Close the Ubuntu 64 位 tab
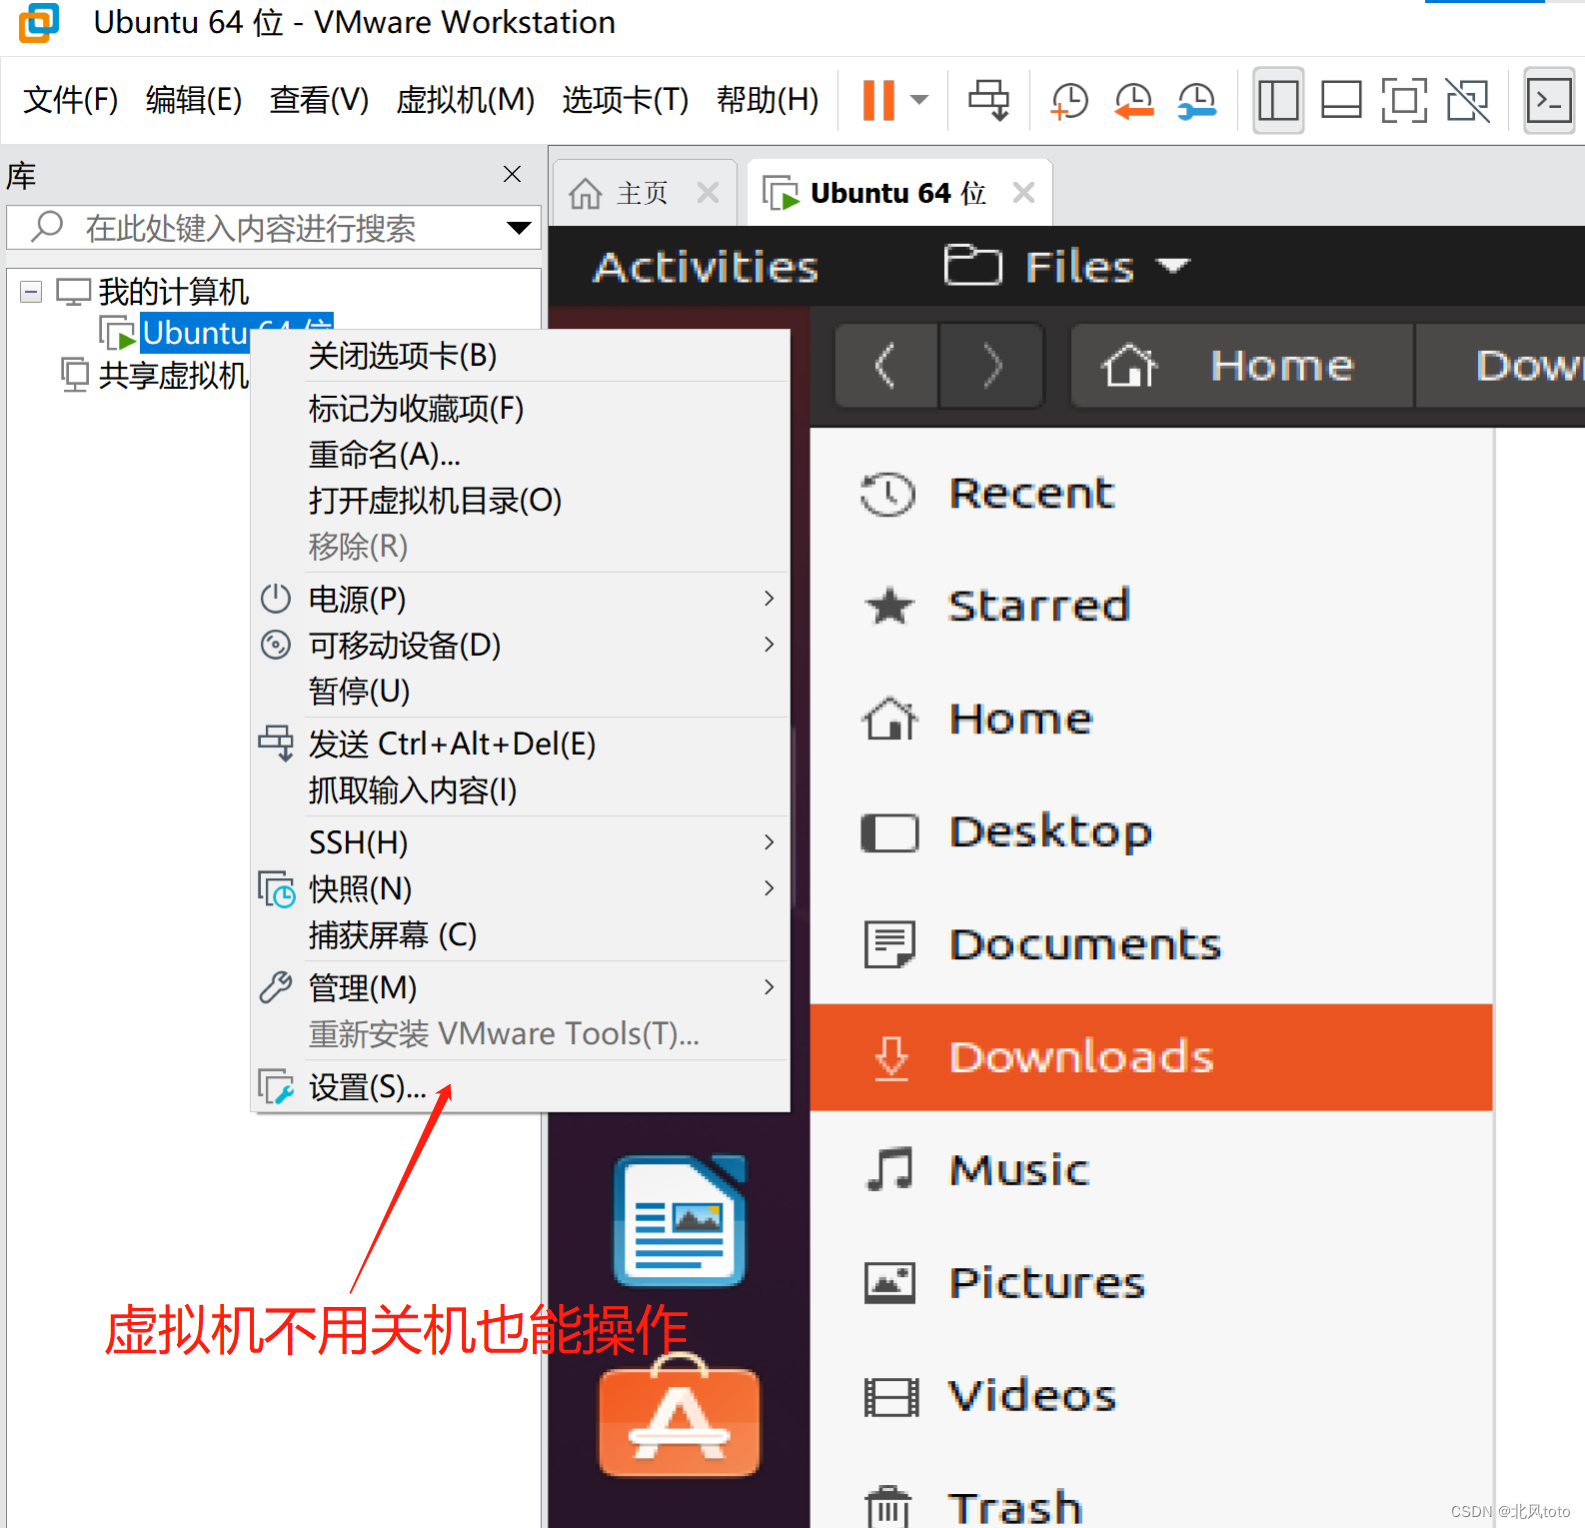 click(1024, 192)
